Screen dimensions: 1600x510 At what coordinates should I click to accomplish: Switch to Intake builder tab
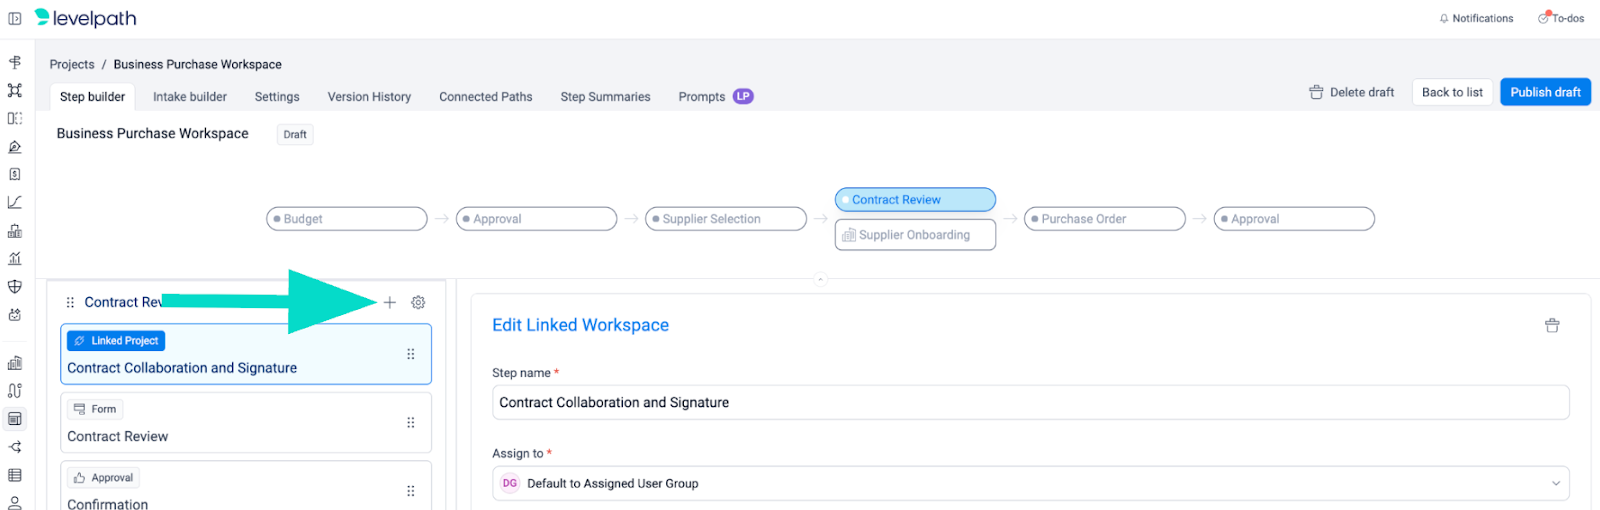pyautogui.click(x=190, y=97)
